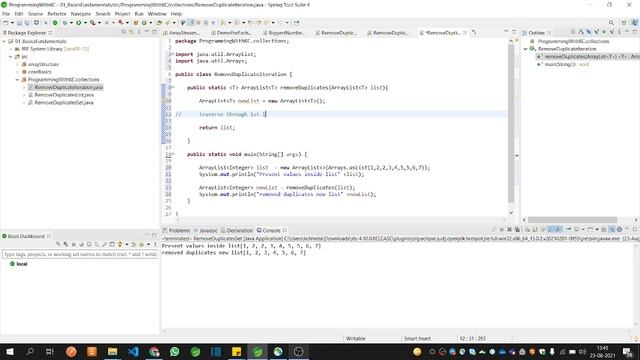Screen dimensions: 640x360
Task: Toggle Link with Editor in Package Explorer
Action: click(131, 32)
